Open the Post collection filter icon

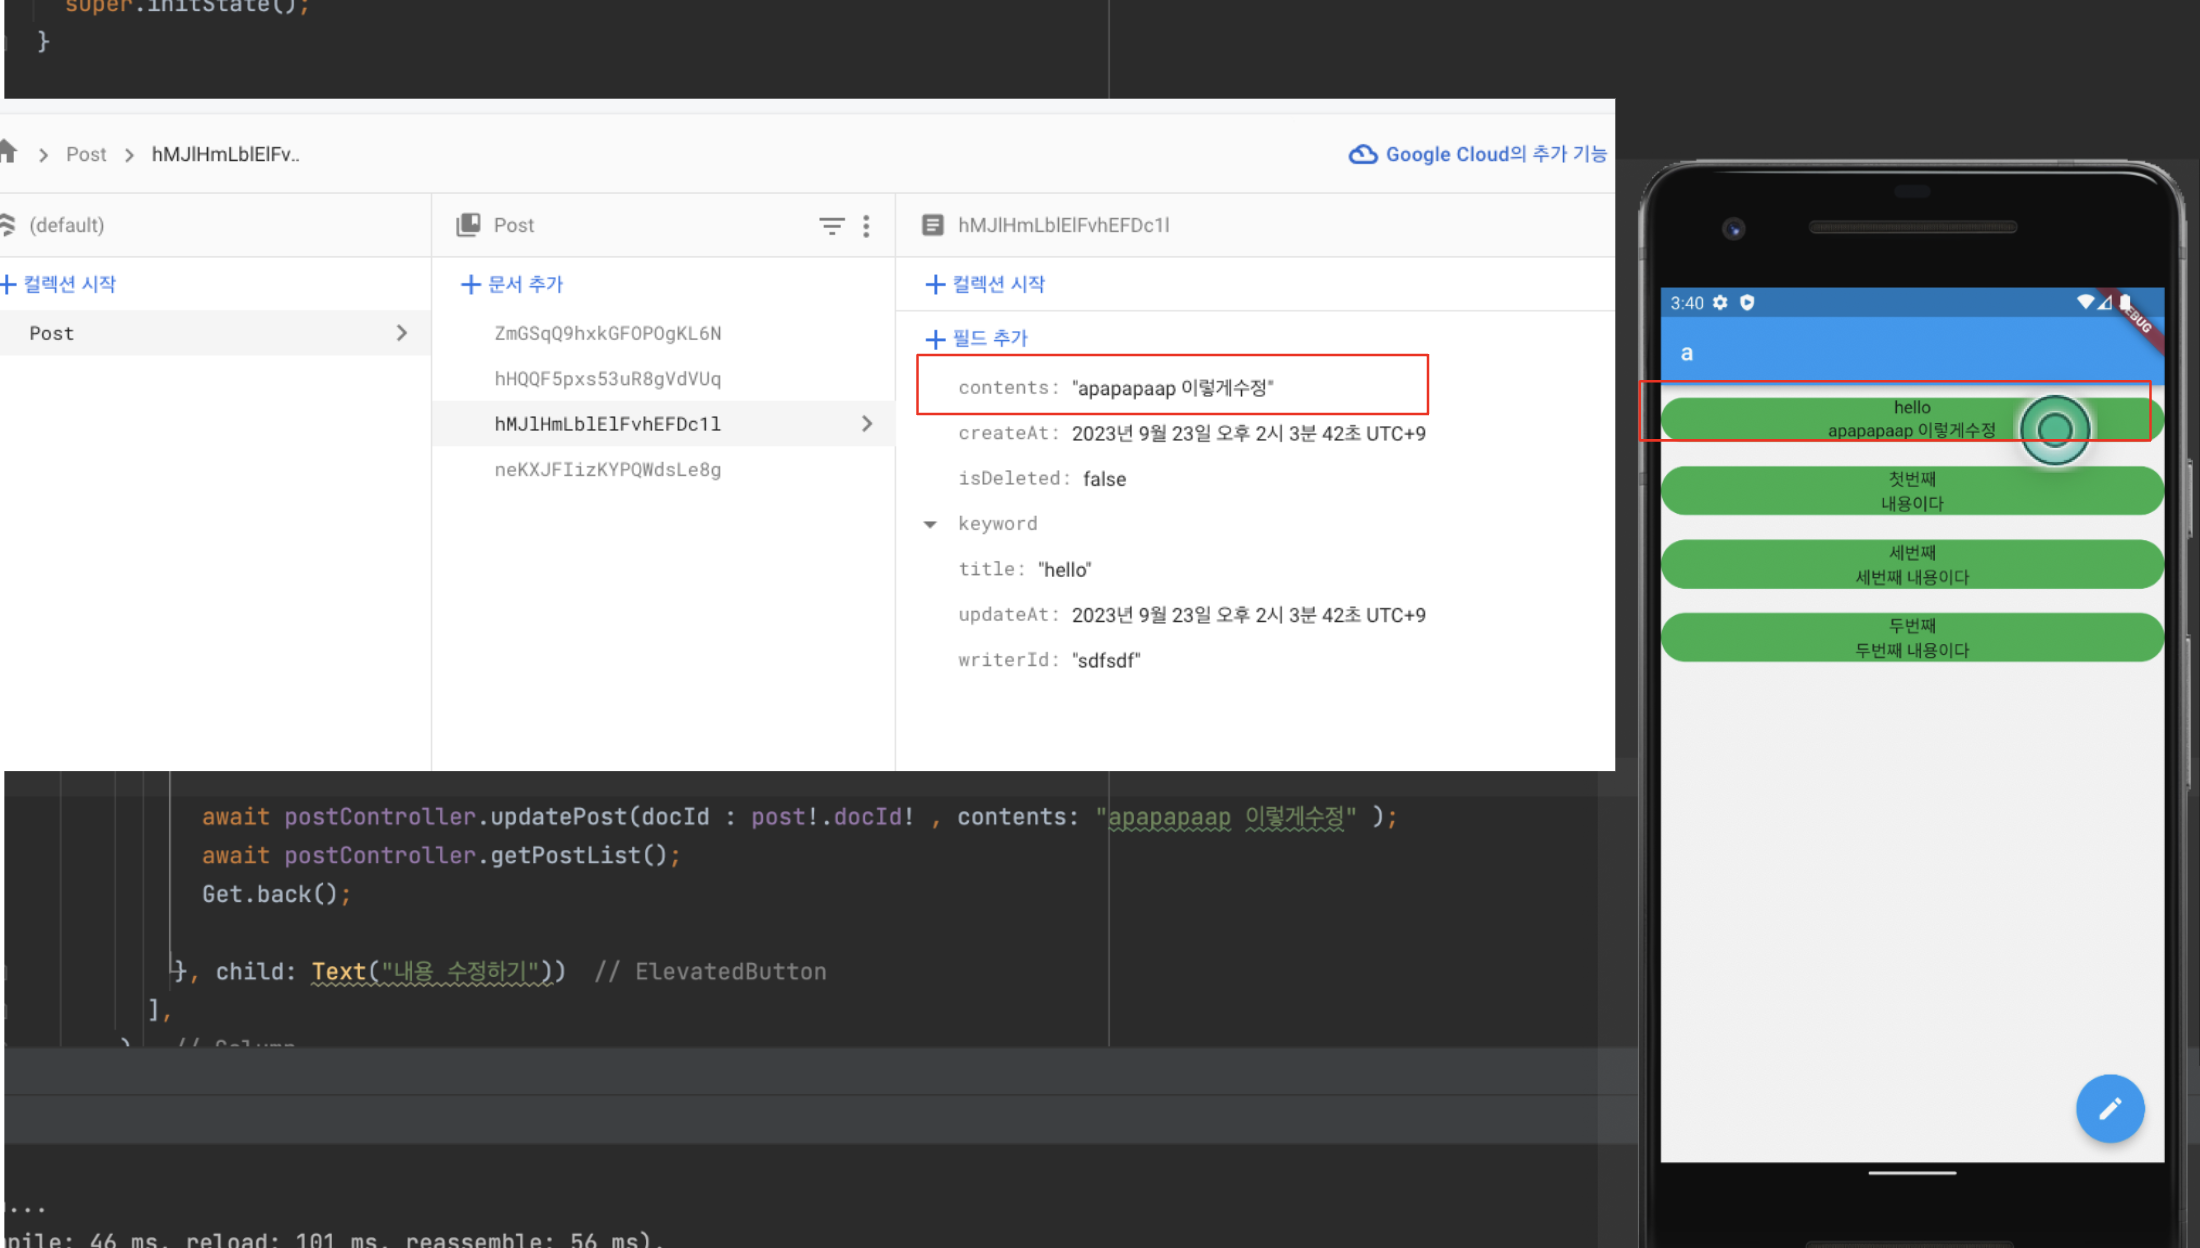[x=831, y=226]
